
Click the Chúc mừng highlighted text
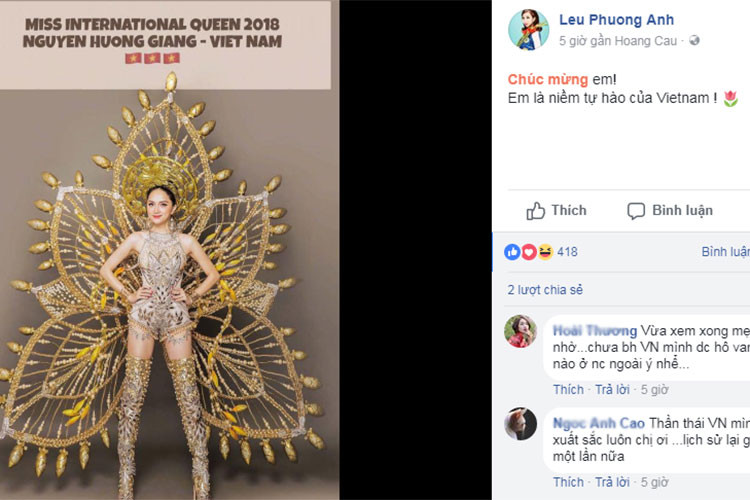tap(541, 79)
